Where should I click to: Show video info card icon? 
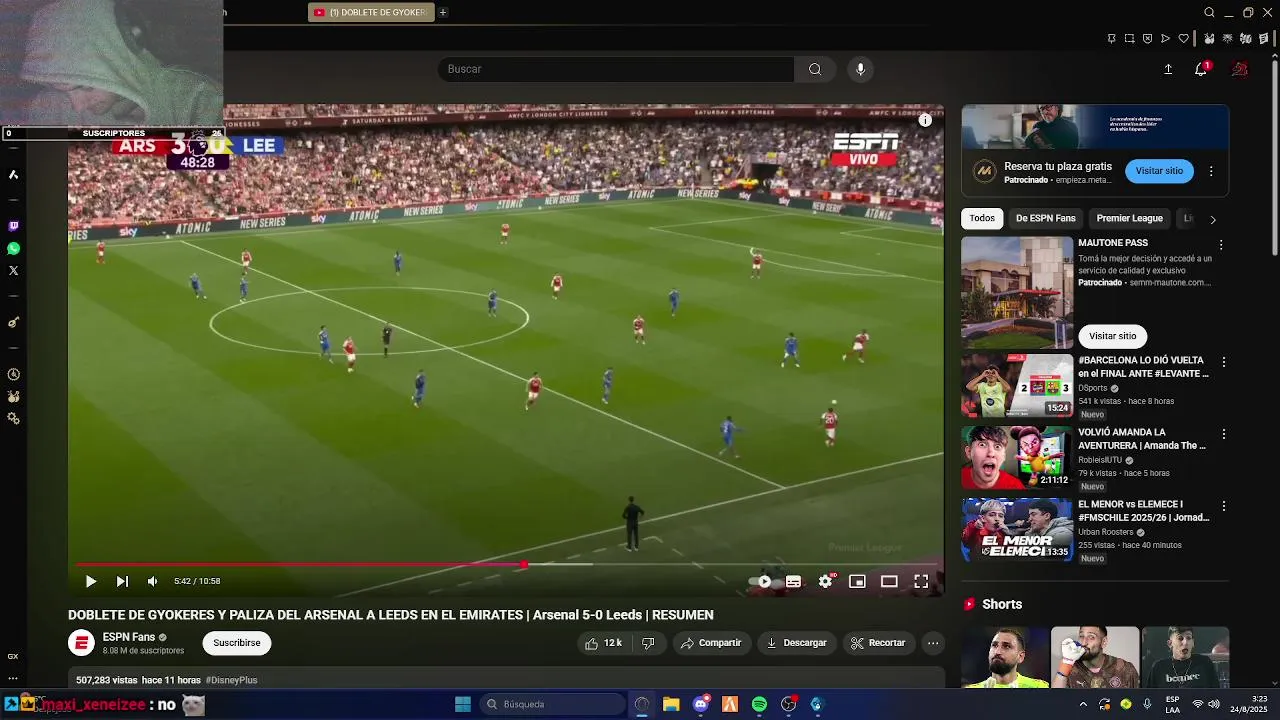tap(925, 120)
